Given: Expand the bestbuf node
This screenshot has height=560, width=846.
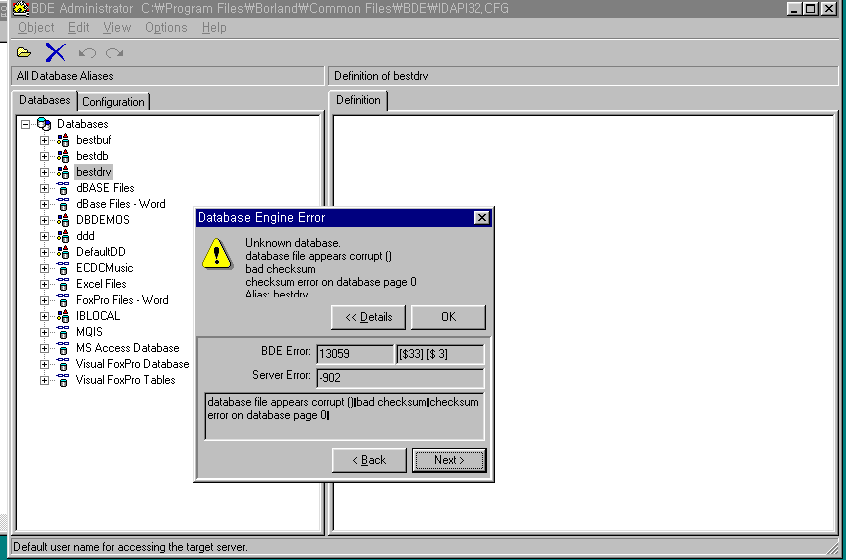Looking at the screenshot, I should click(x=44, y=140).
